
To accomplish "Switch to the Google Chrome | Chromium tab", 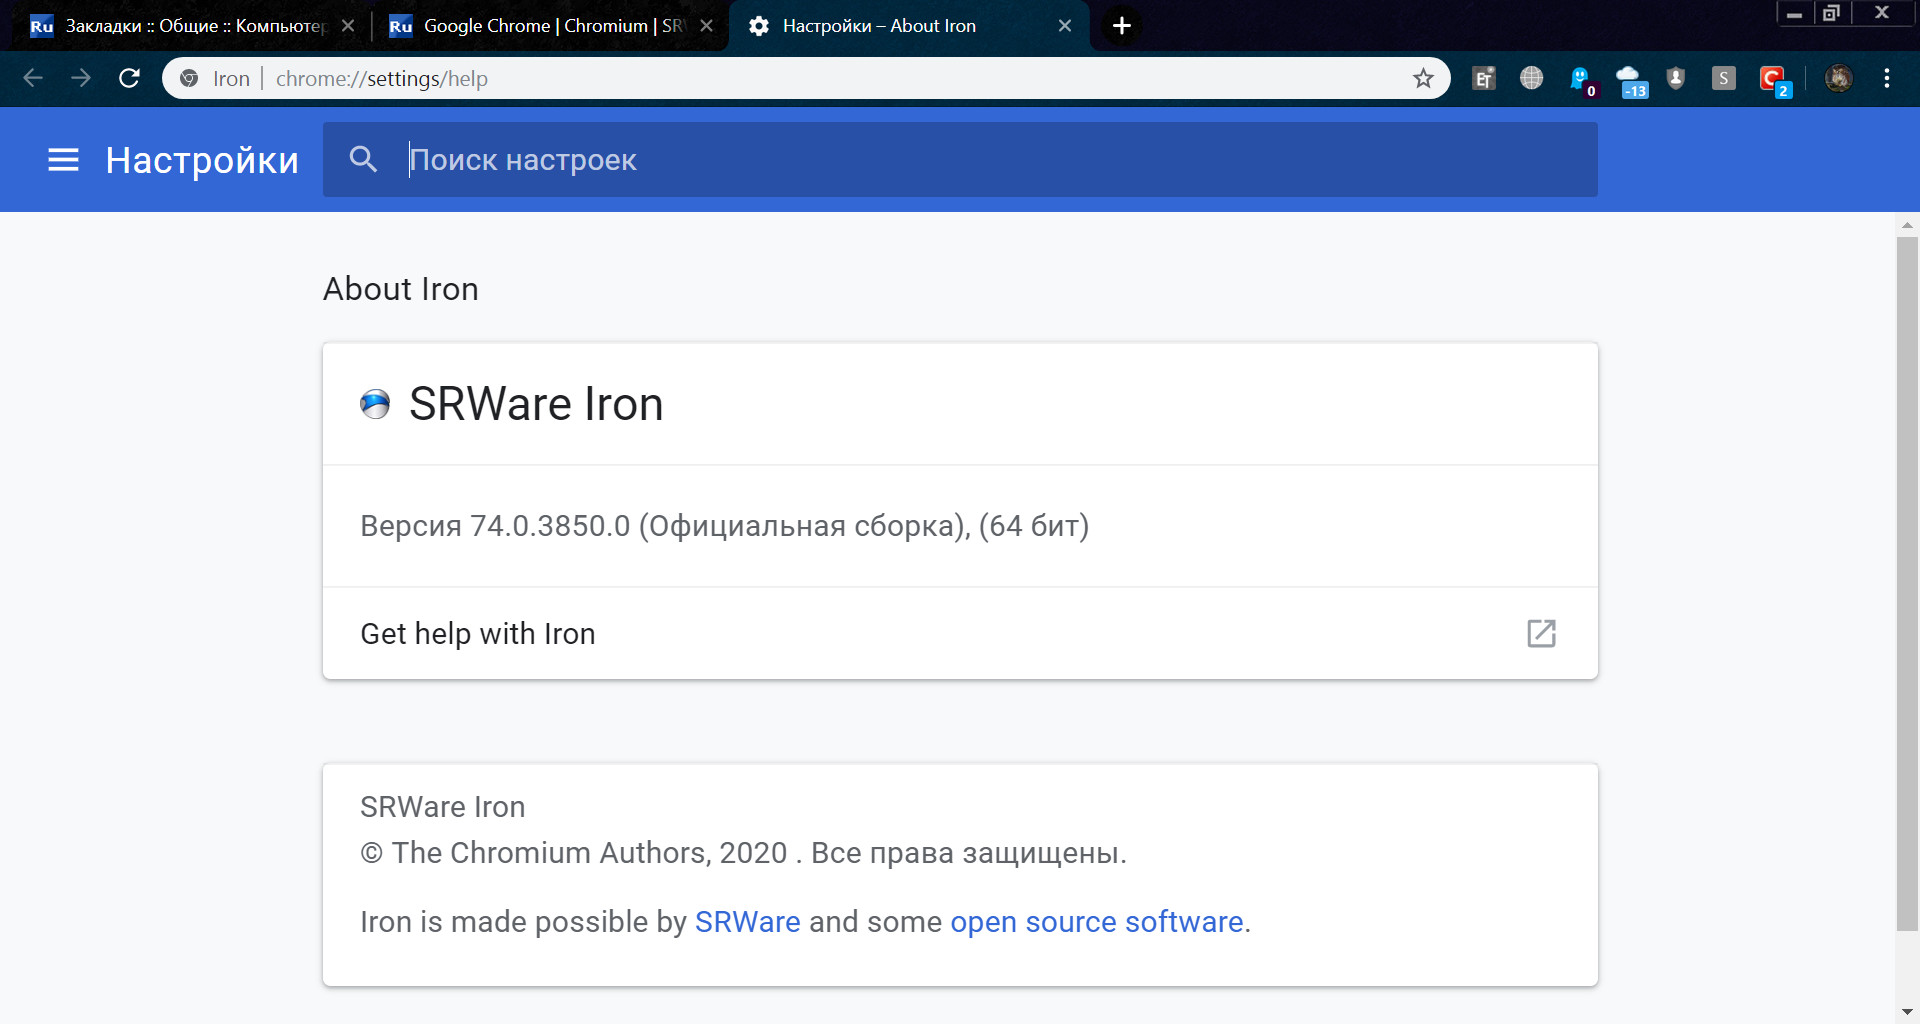I will (540, 26).
